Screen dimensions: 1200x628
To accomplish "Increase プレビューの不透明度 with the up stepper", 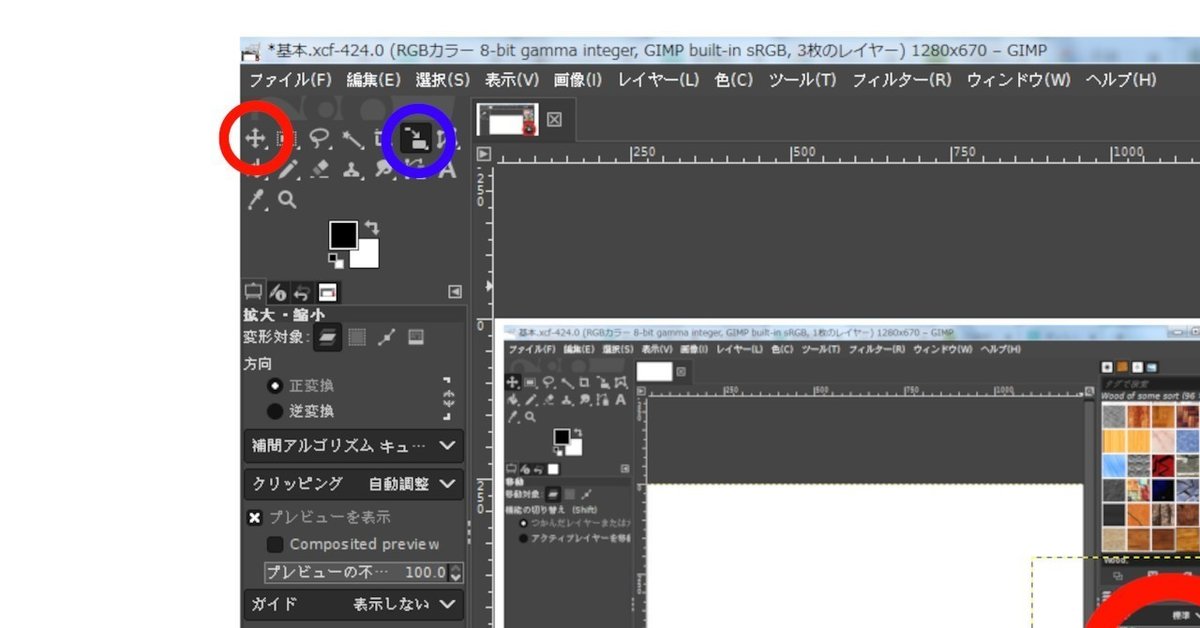I will [x=455, y=568].
